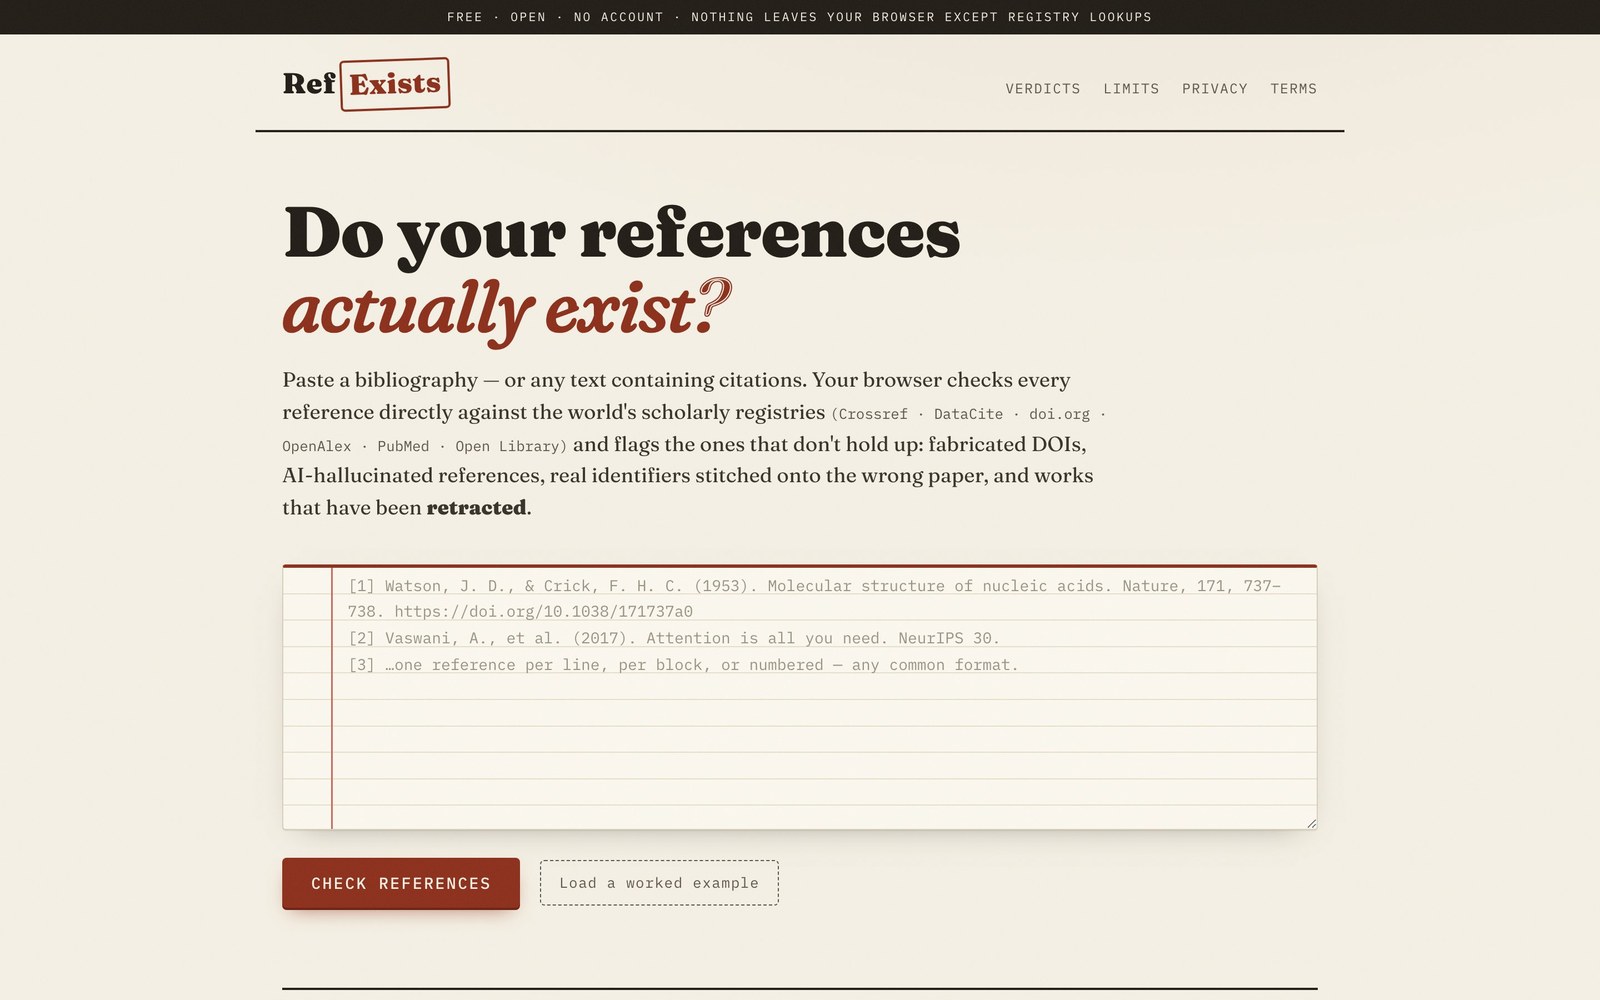Click the Ref Exists logo
1600x1000 pixels.
[366, 84]
